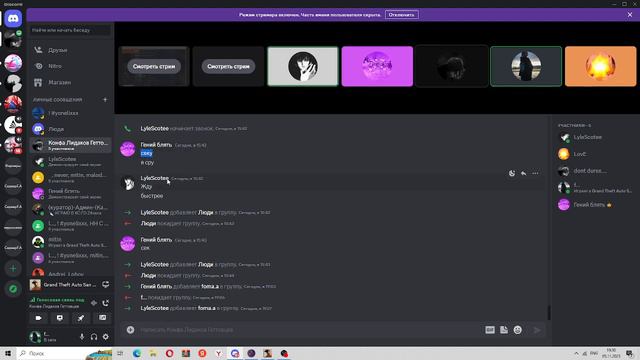640x360 pixels.
Task: Open Гений блять direct message in sidebar
Action: tap(70, 193)
